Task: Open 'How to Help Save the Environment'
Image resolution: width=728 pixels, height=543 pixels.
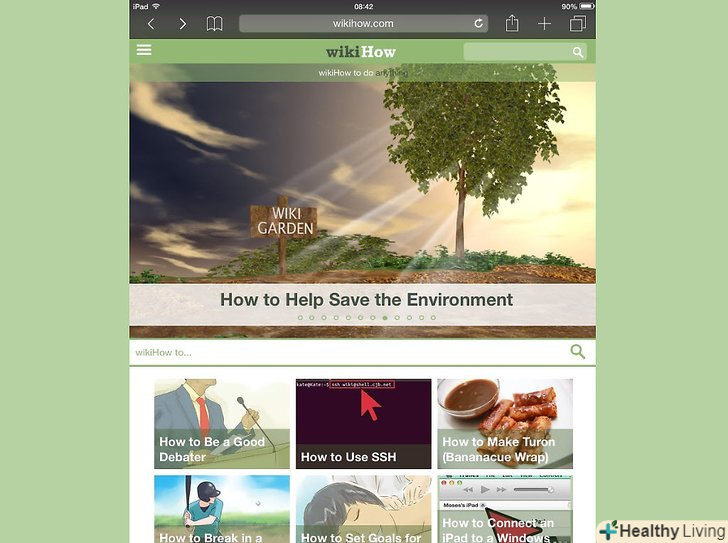Action: click(x=366, y=300)
